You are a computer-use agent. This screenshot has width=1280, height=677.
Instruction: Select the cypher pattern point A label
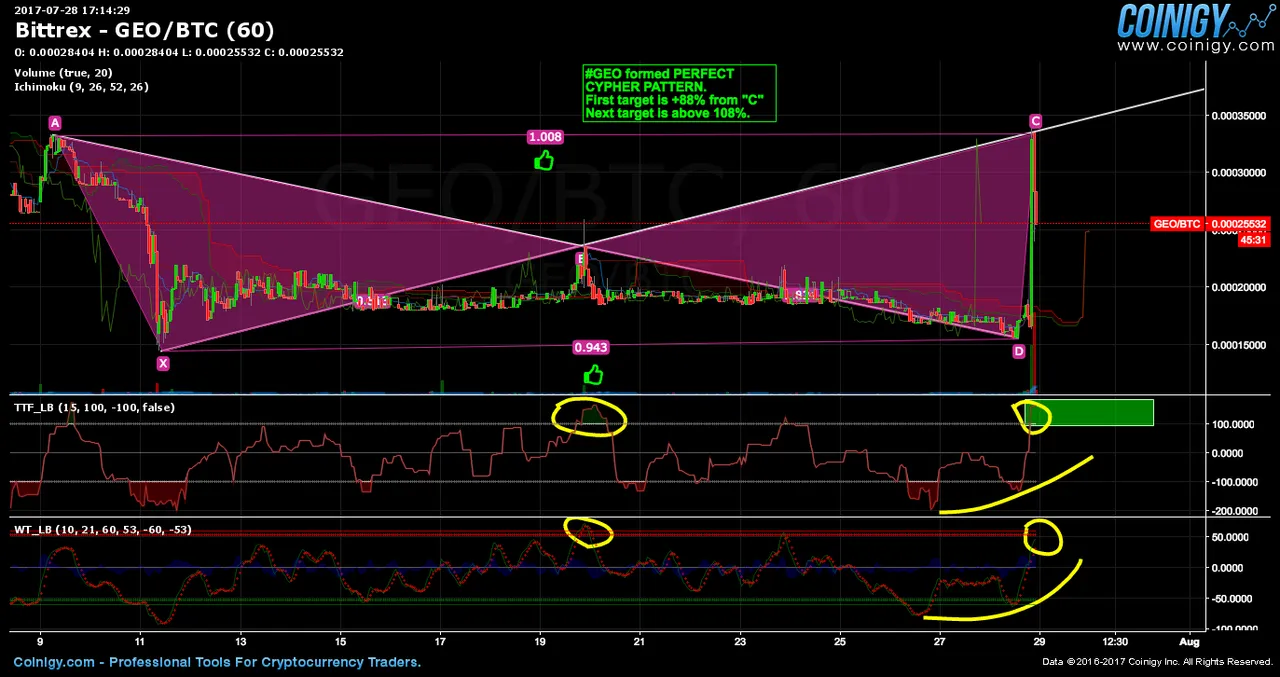(55, 123)
